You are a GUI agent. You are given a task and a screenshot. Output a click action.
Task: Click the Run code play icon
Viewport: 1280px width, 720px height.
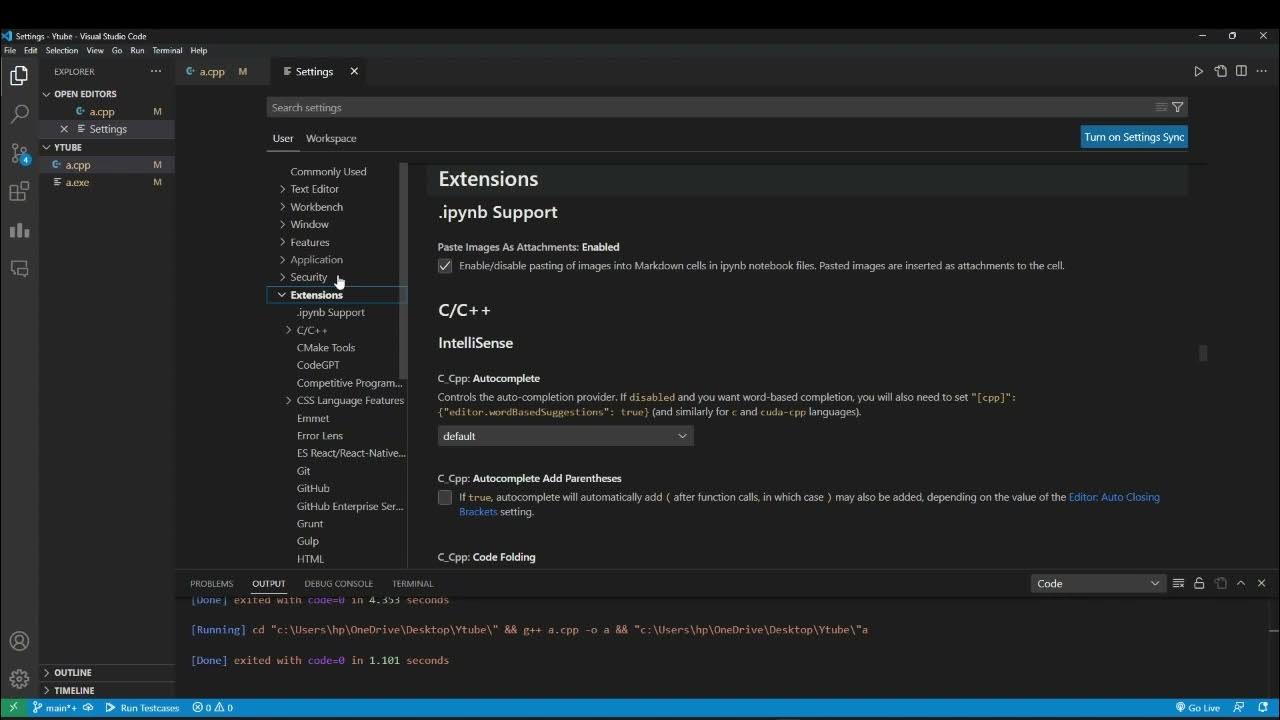pos(1198,71)
